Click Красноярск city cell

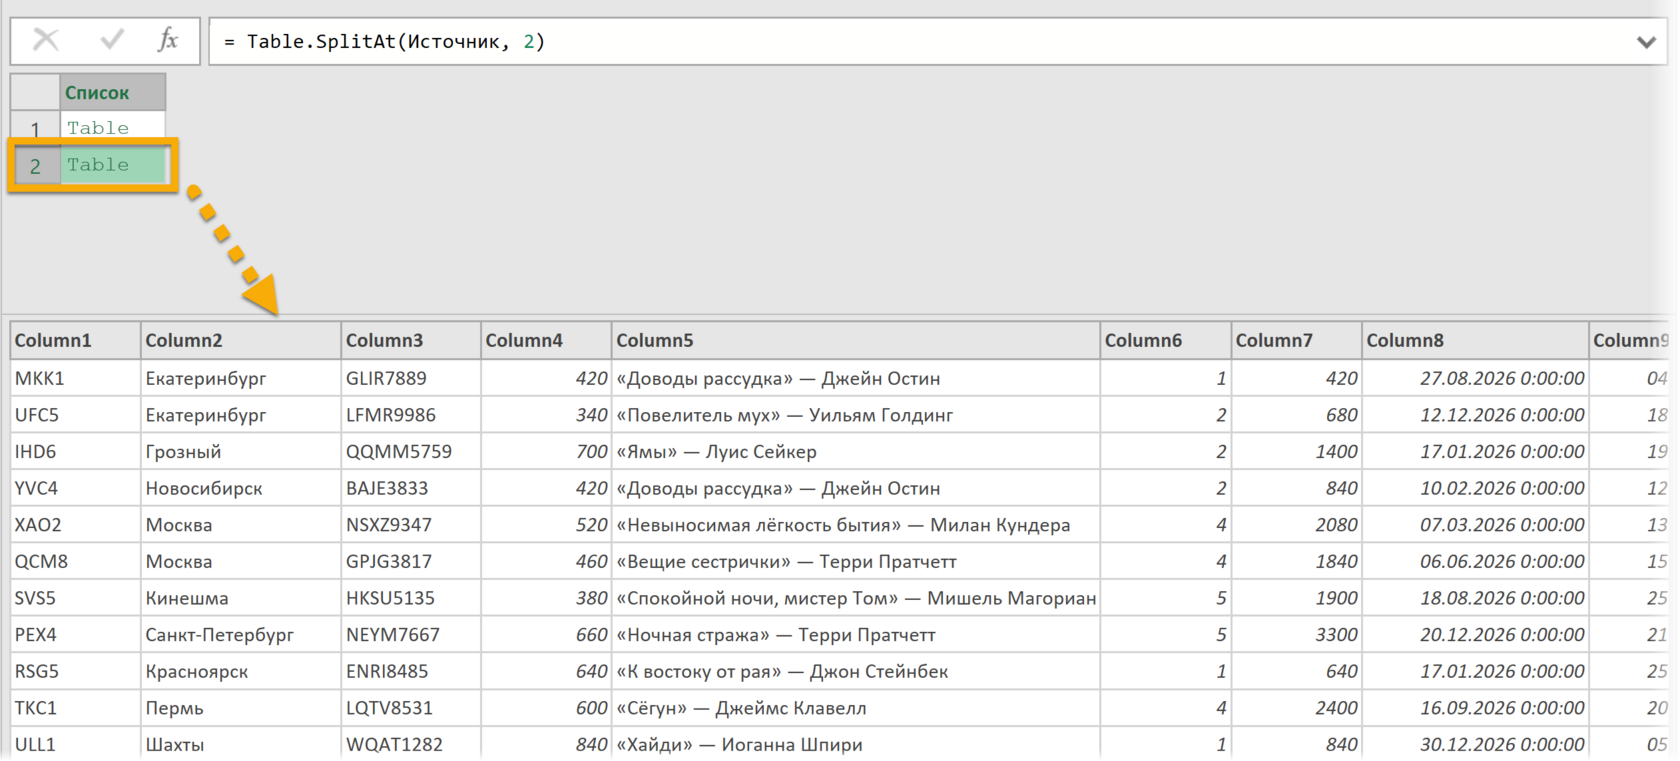[x=241, y=672]
